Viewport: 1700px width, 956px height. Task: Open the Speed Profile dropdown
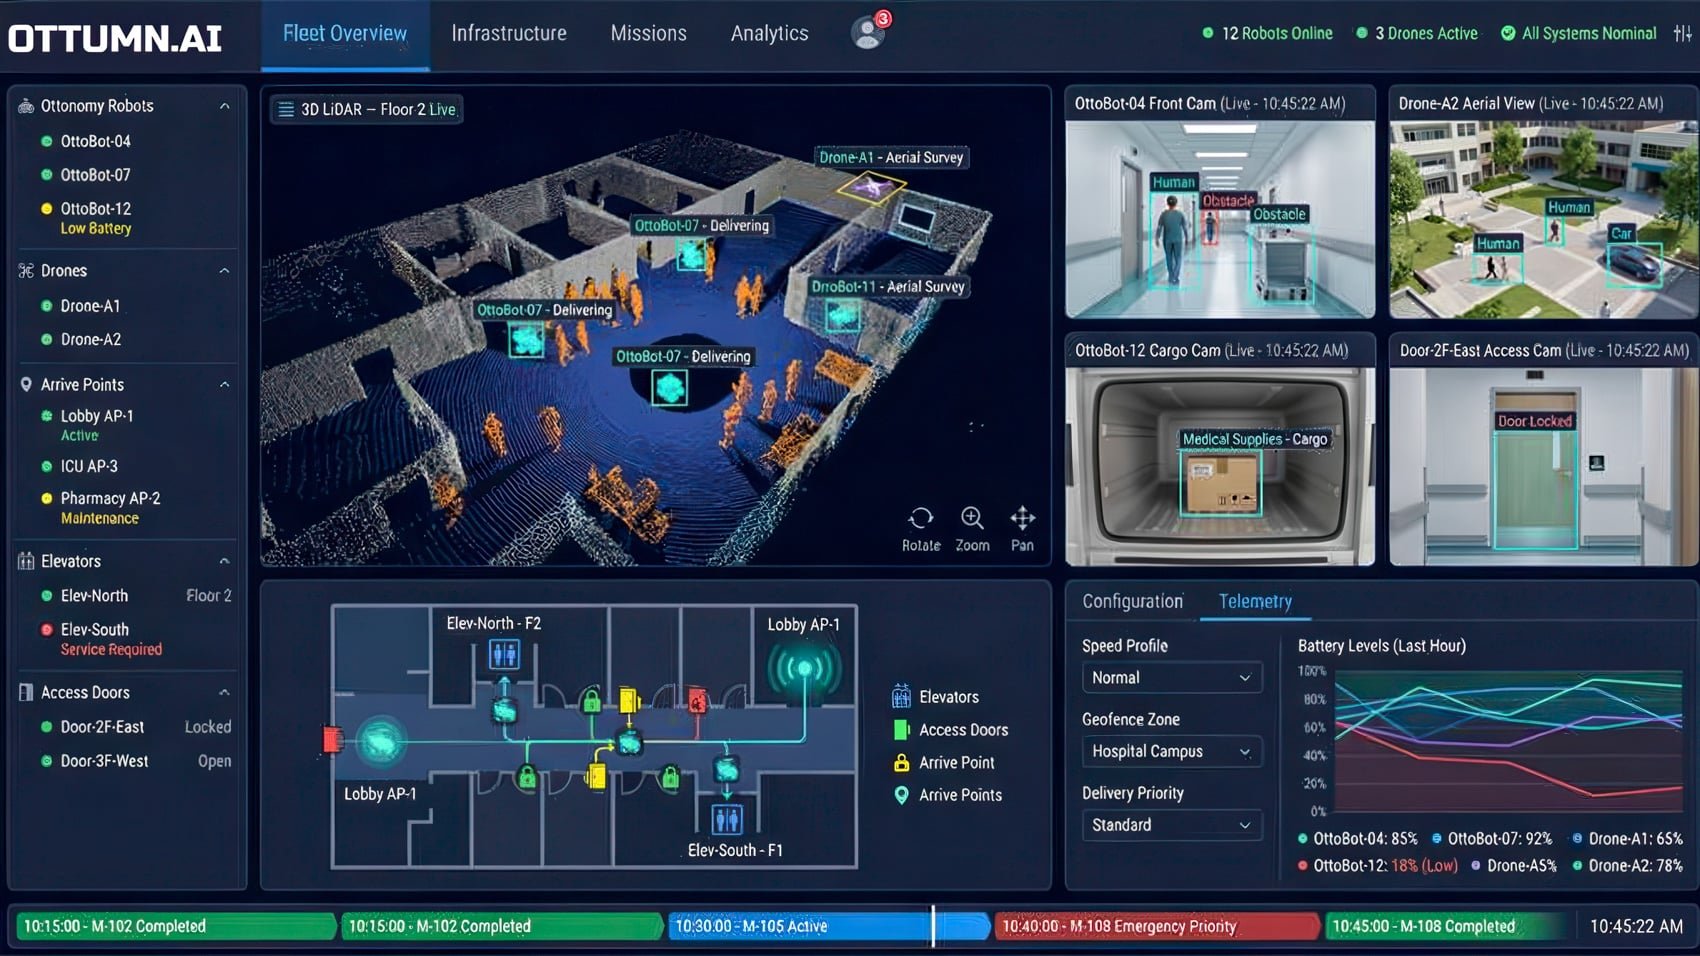(x=1171, y=677)
